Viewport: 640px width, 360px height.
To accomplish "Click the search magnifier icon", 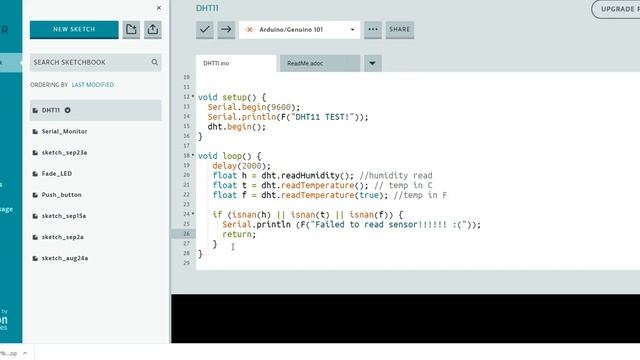I will point(155,62).
